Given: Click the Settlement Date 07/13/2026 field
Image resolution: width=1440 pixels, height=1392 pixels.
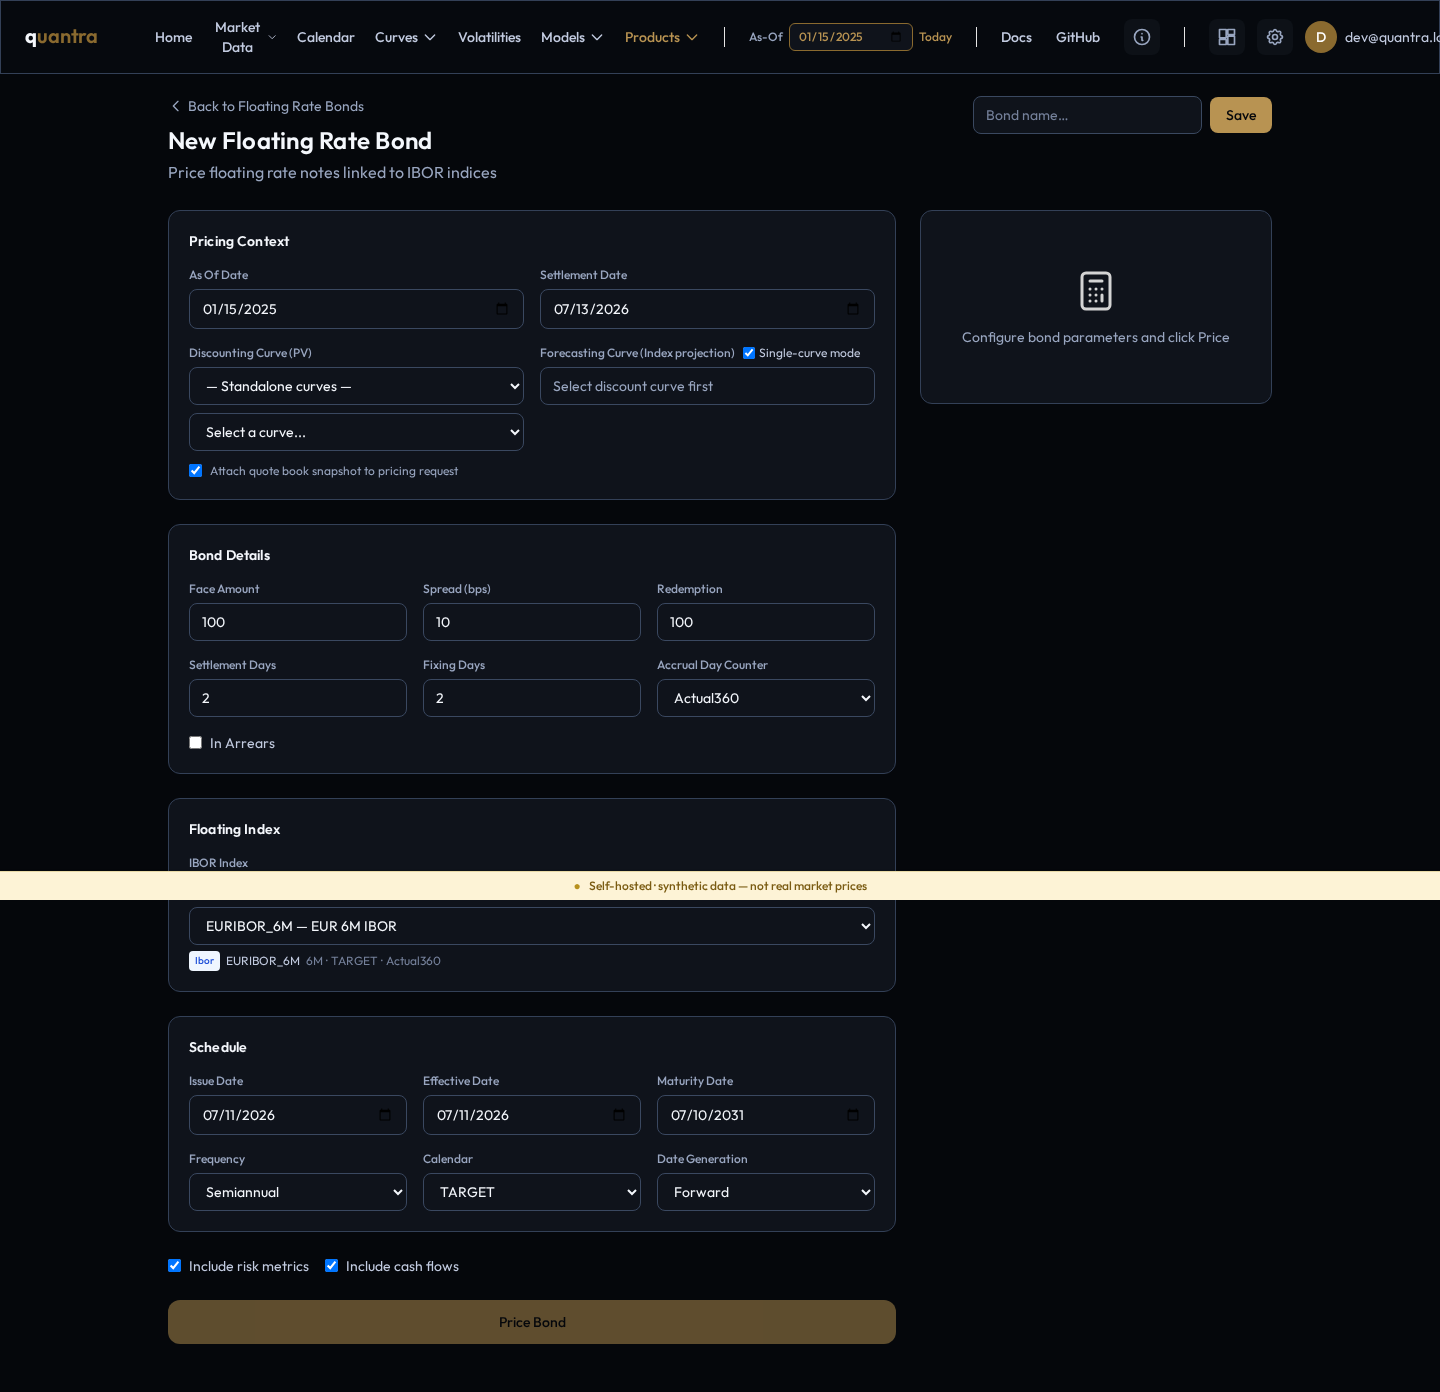Looking at the screenshot, I should coord(707,309).
